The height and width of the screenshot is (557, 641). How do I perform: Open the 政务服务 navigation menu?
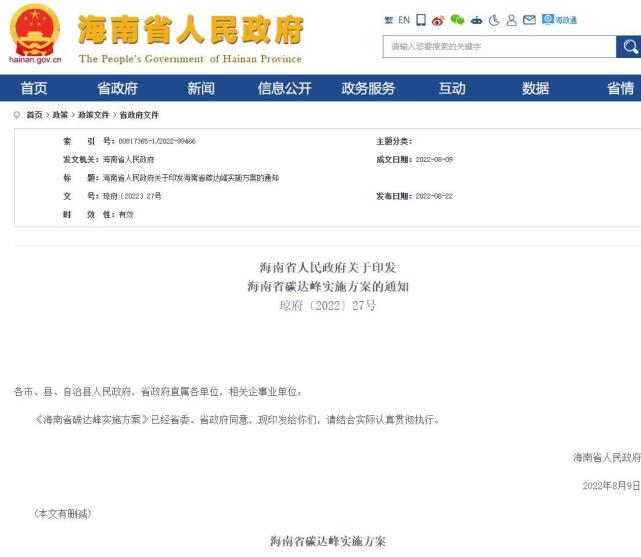tap(368, 88)
